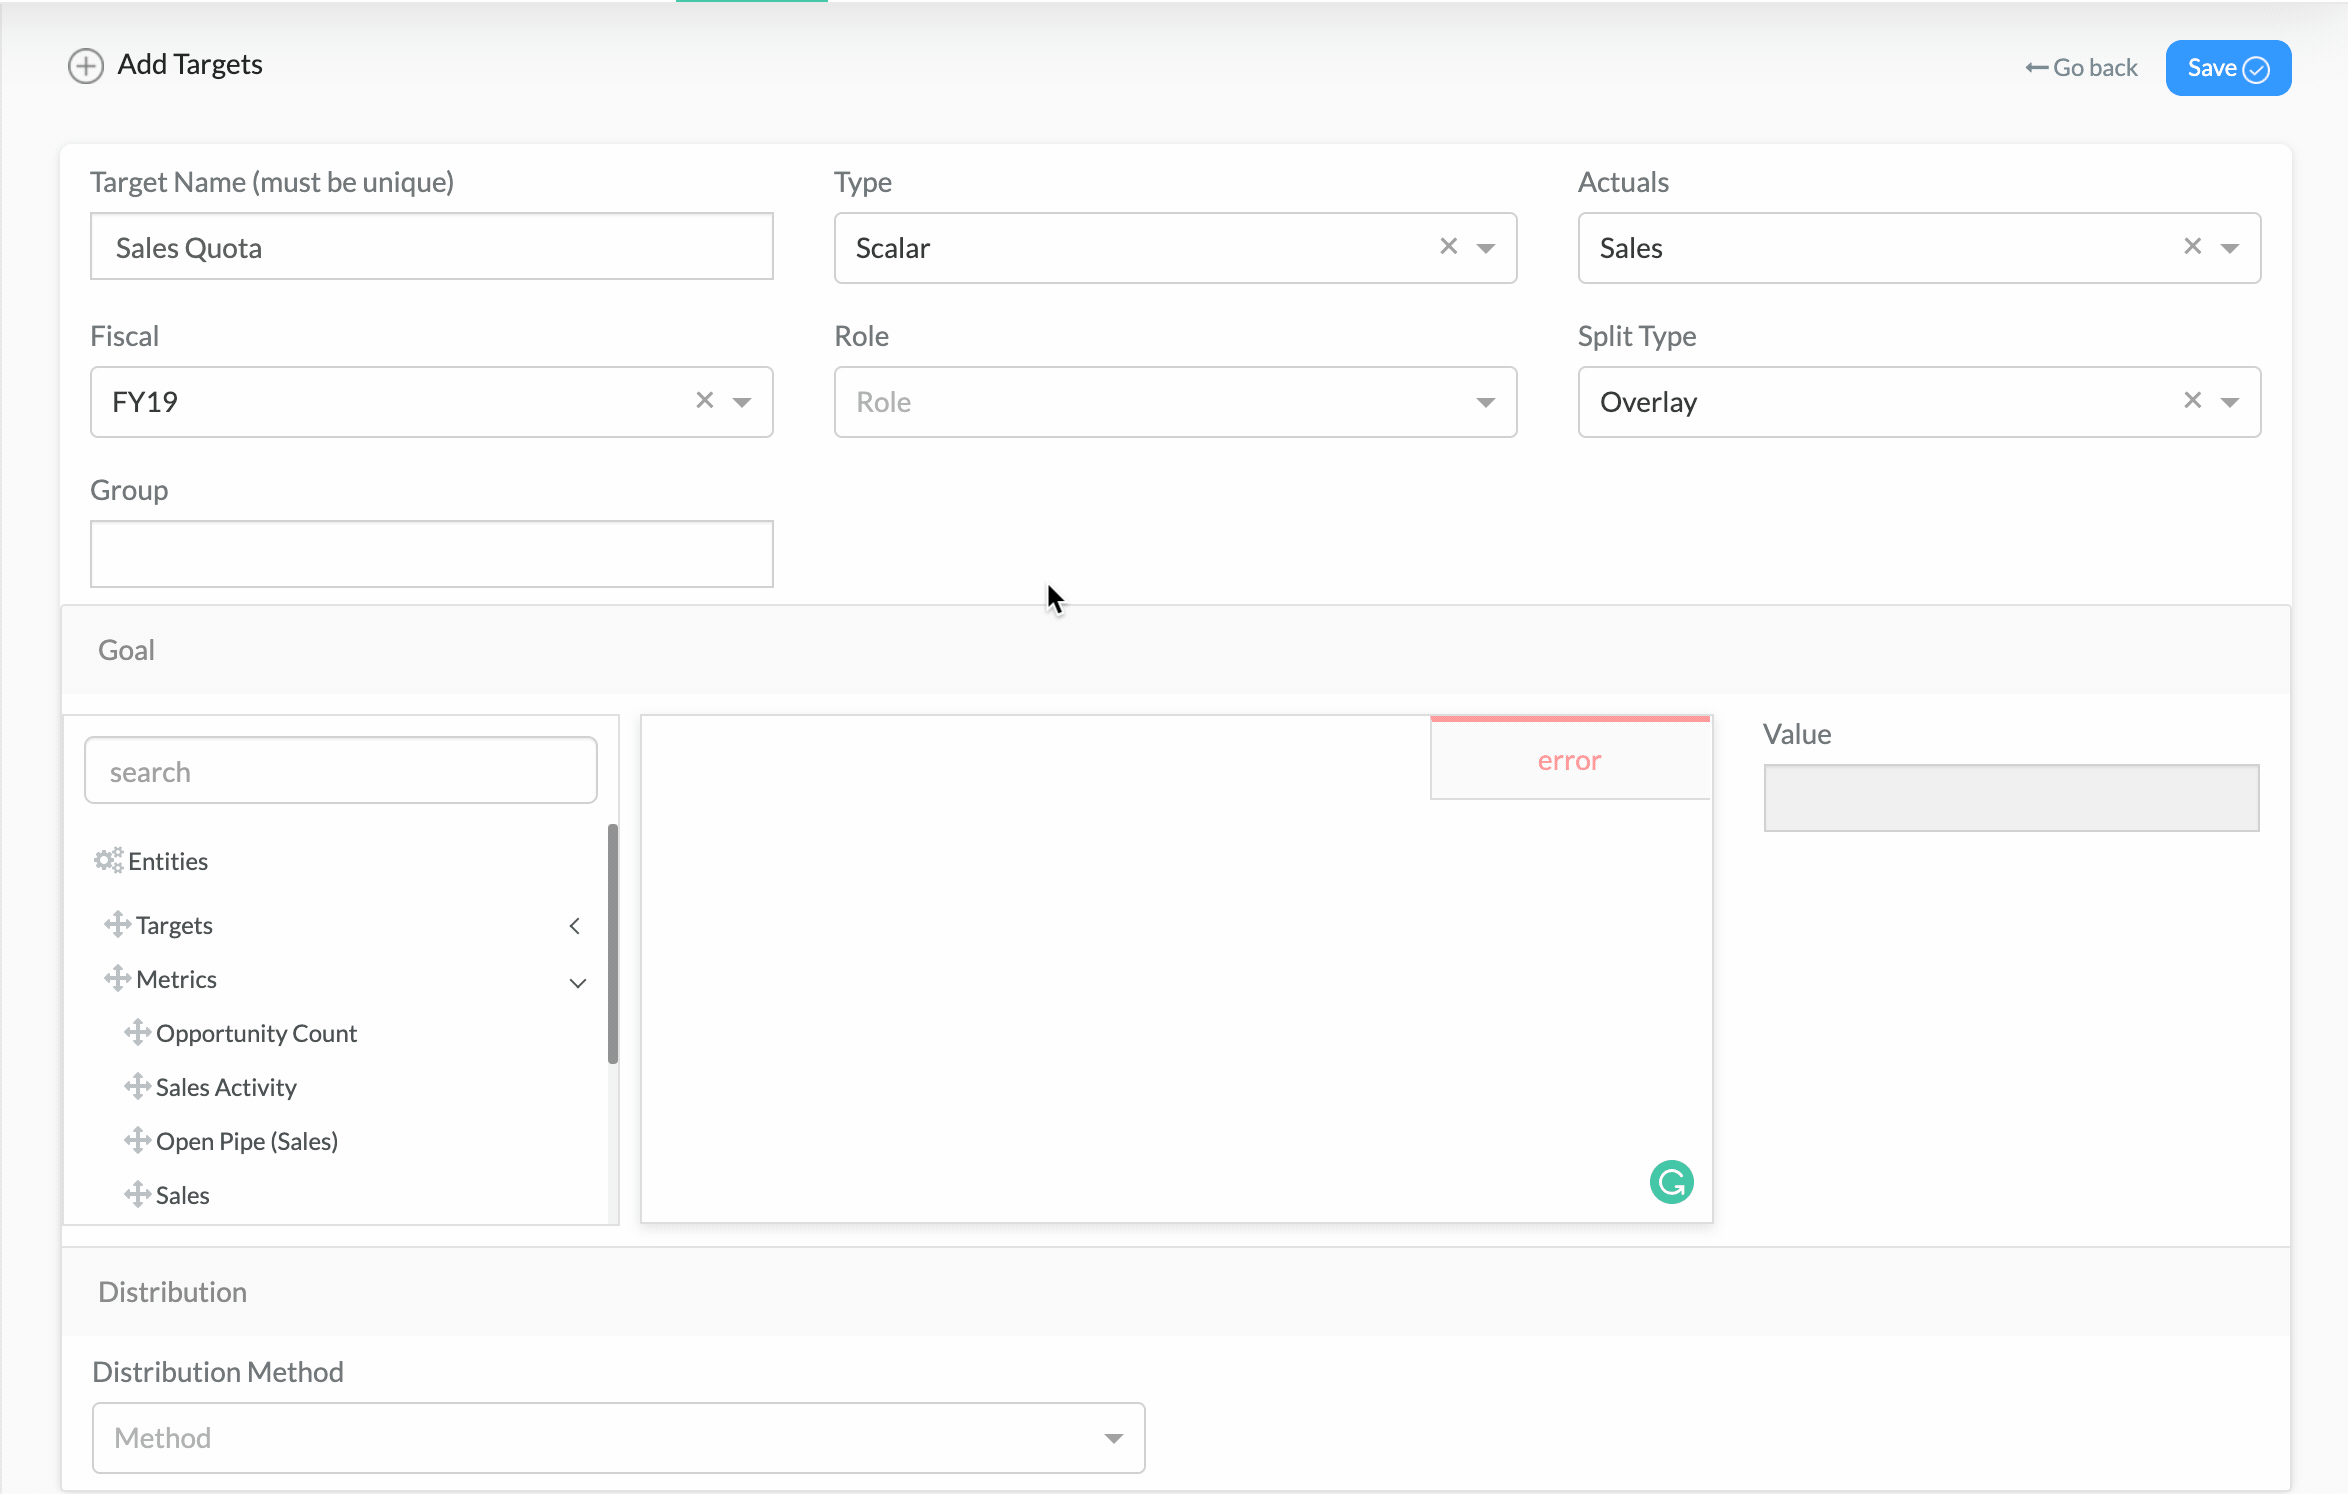
Task: Click drag handle icon beside Targets
Action: pyautogui.click(x=117, y=924)
